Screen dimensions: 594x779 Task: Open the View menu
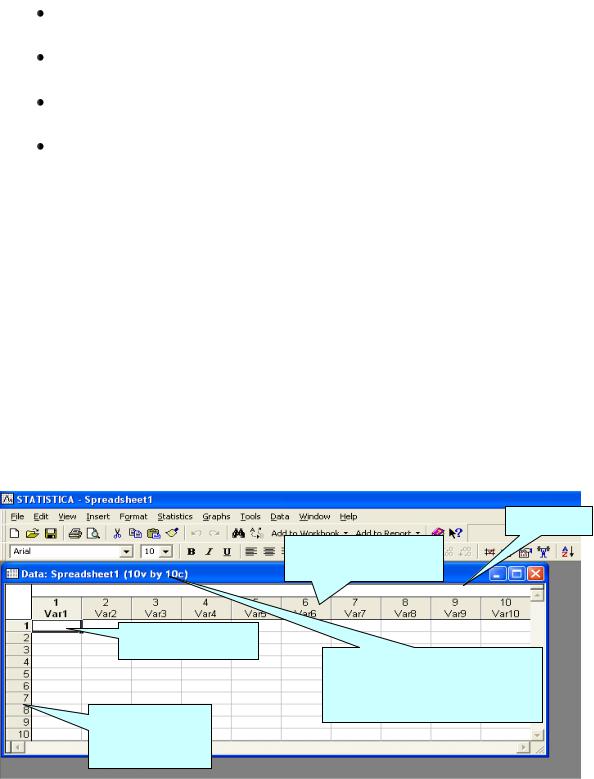tap(67, 517)
